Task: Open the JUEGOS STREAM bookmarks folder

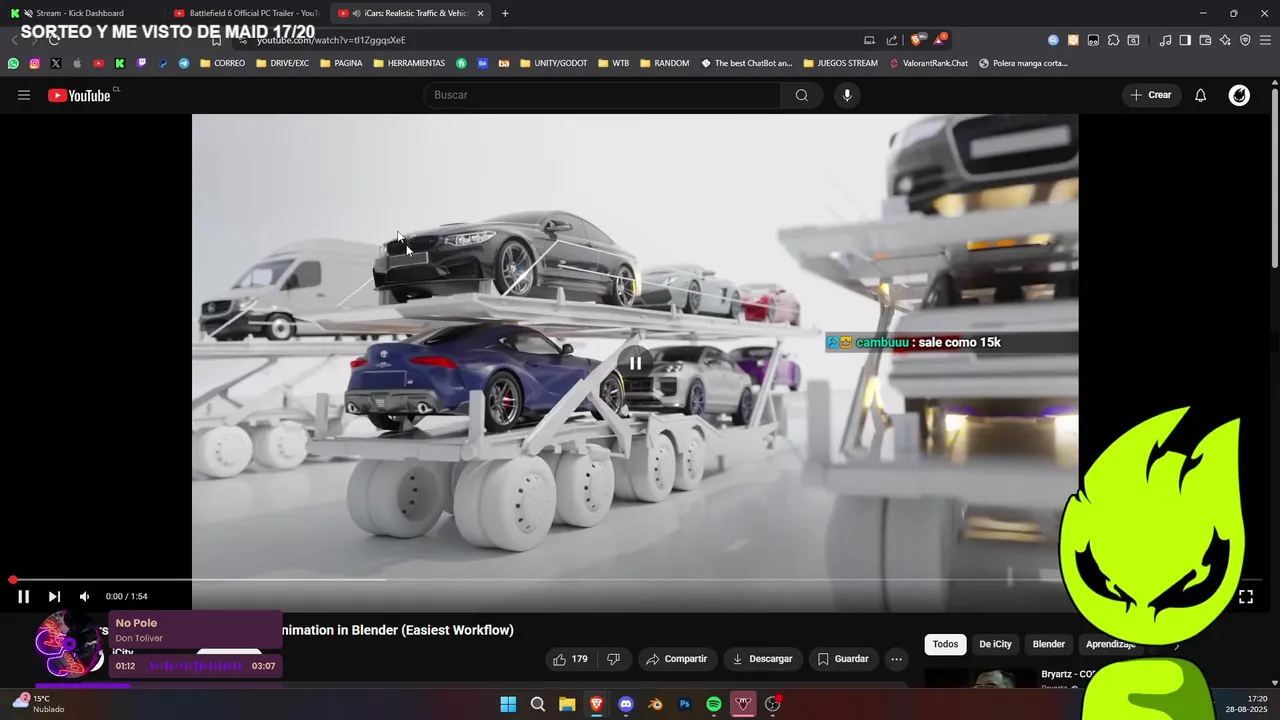Action: tap(840, 63)
